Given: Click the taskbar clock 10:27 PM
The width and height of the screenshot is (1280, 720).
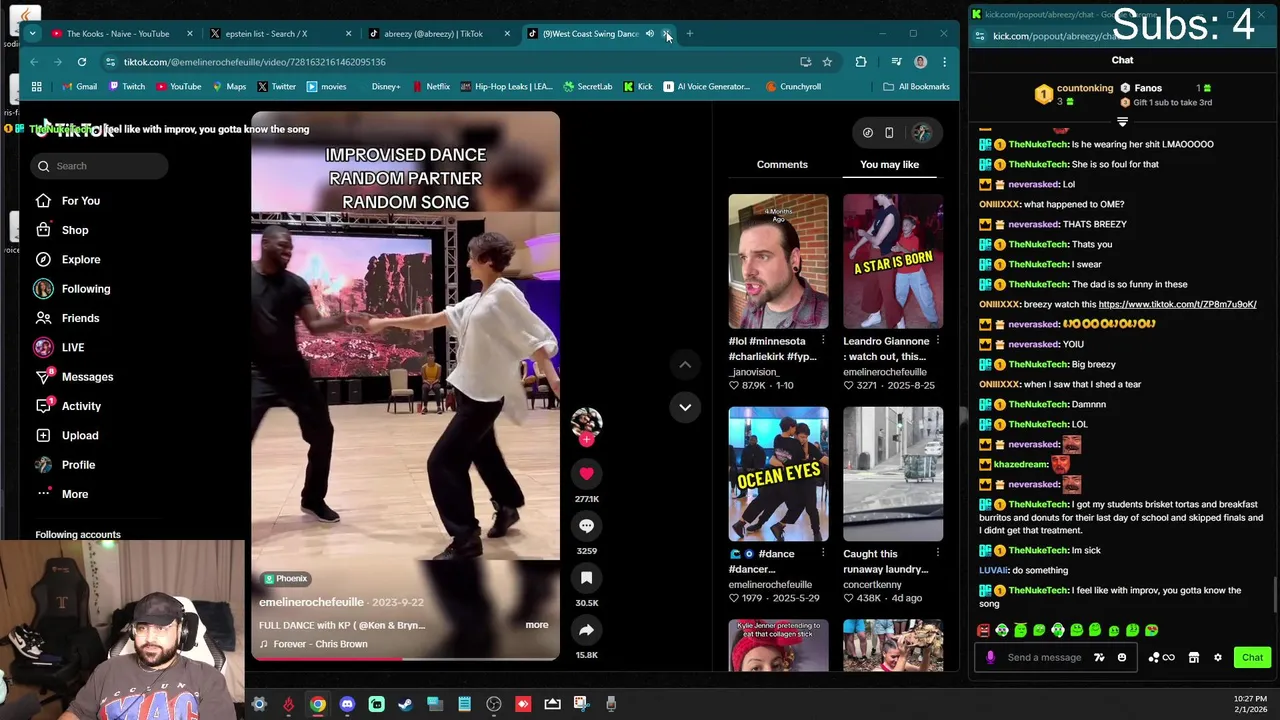Looking at the screenshot, I should 1250,704.
